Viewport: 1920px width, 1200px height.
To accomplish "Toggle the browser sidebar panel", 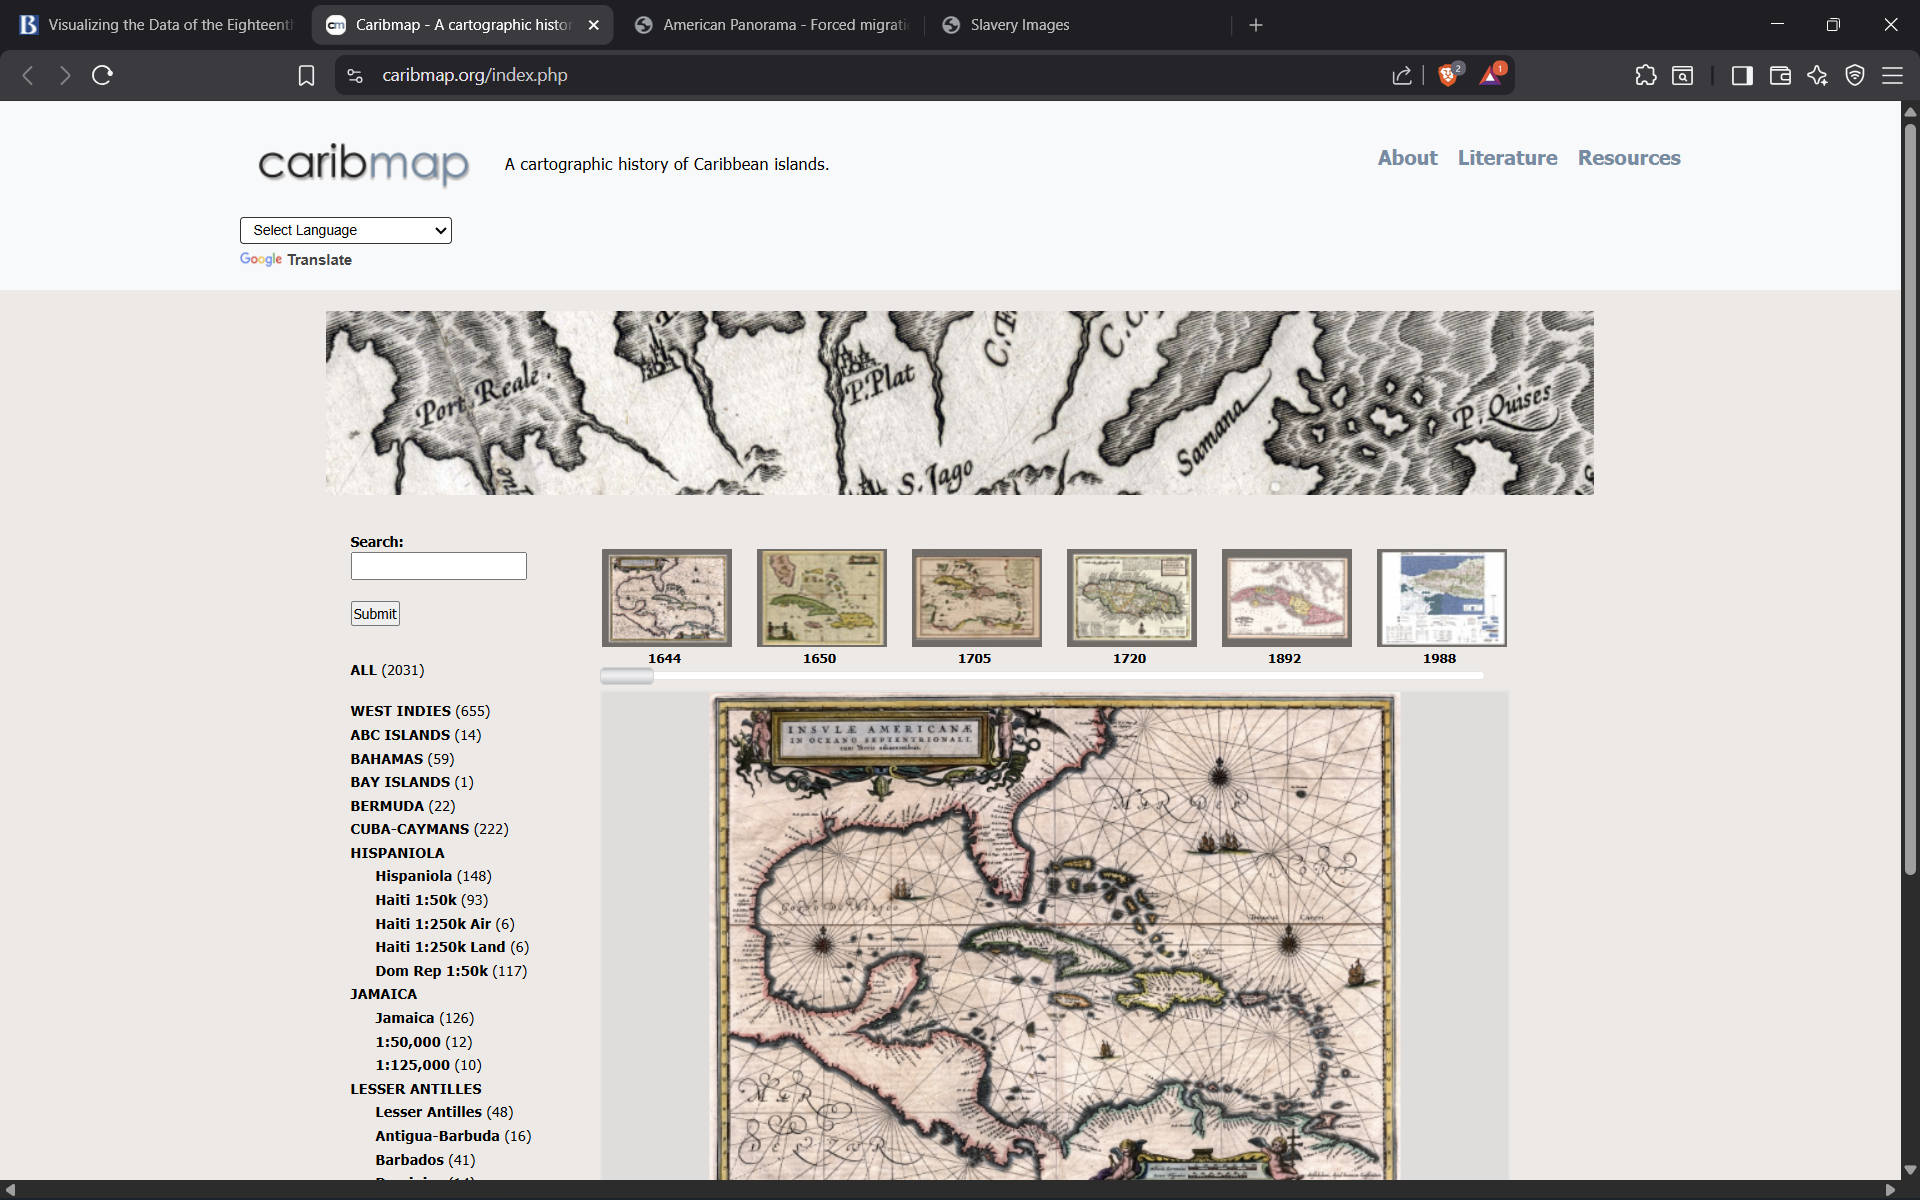I will point(1742,75).
